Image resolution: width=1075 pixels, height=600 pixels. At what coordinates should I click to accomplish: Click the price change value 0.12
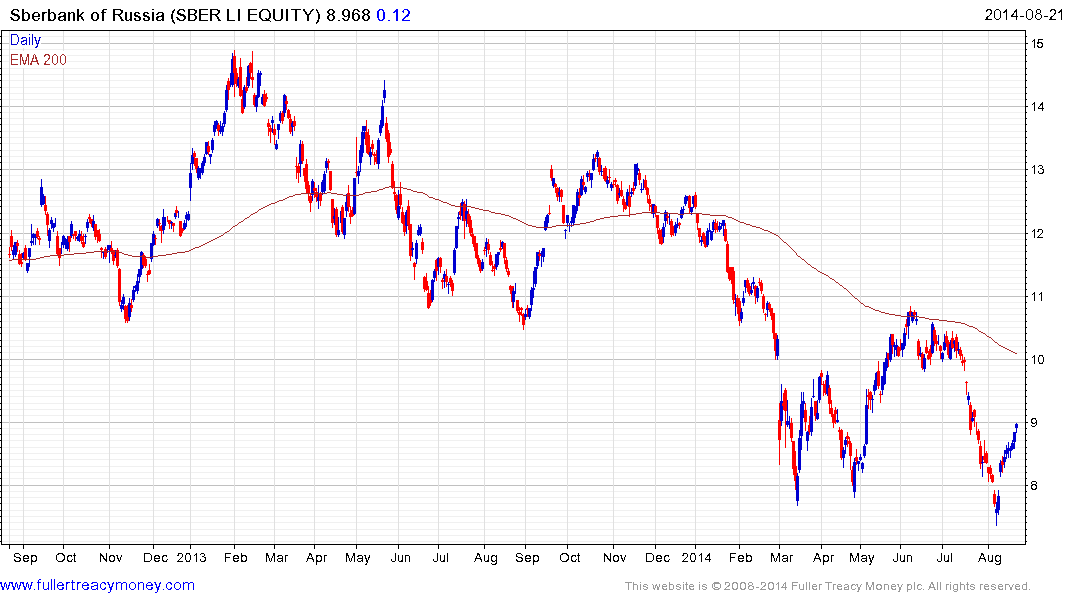click(x=394, y=15)
